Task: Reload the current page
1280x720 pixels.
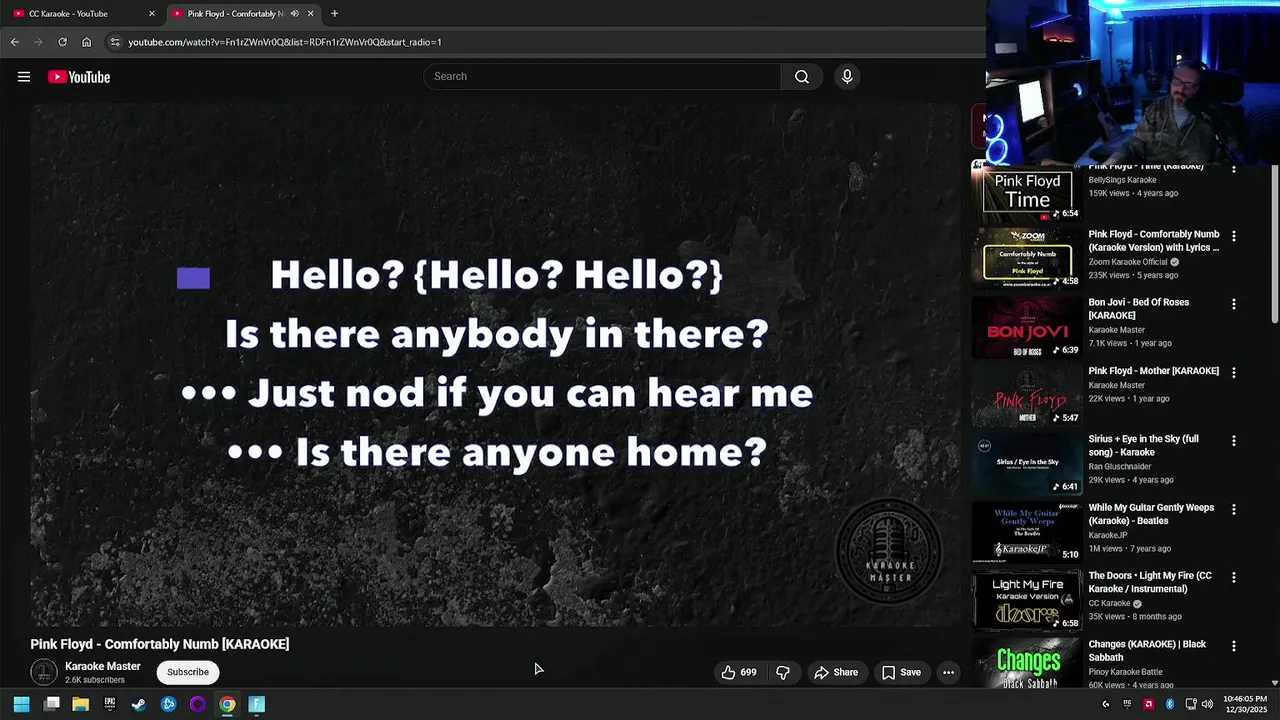Action: [62, 42]
